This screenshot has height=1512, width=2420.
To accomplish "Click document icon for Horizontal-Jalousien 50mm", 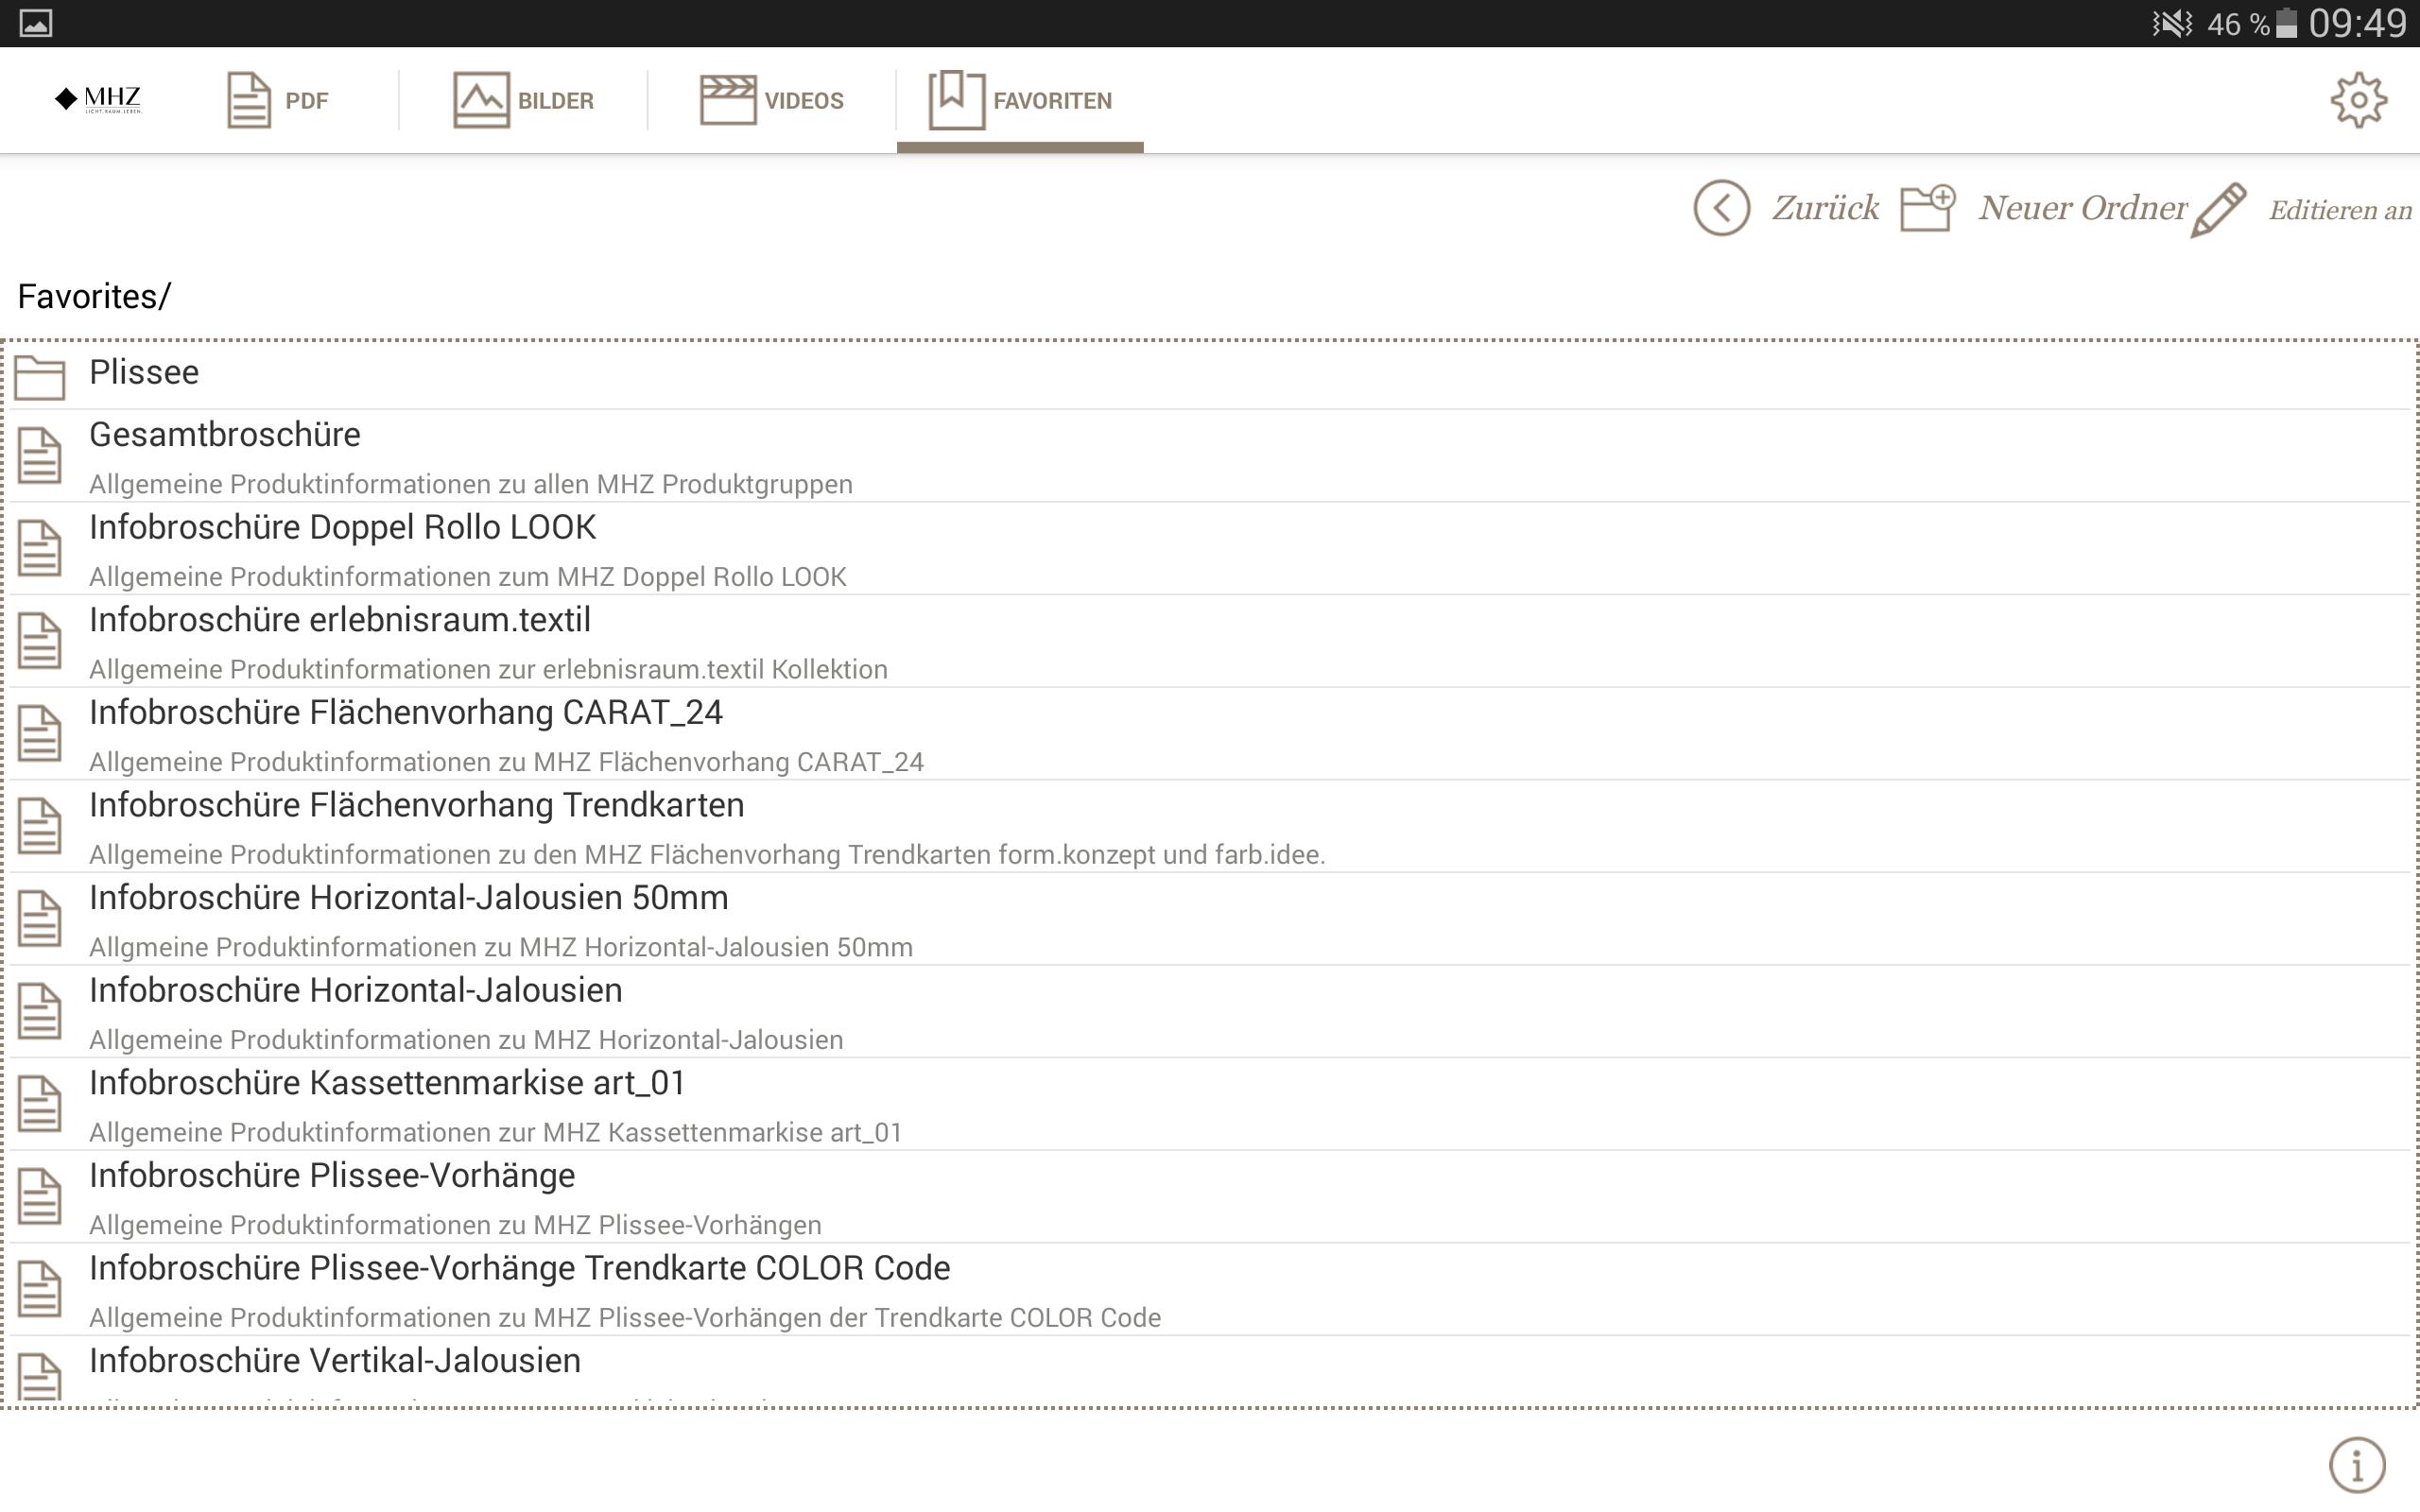I will pos(40,919).
